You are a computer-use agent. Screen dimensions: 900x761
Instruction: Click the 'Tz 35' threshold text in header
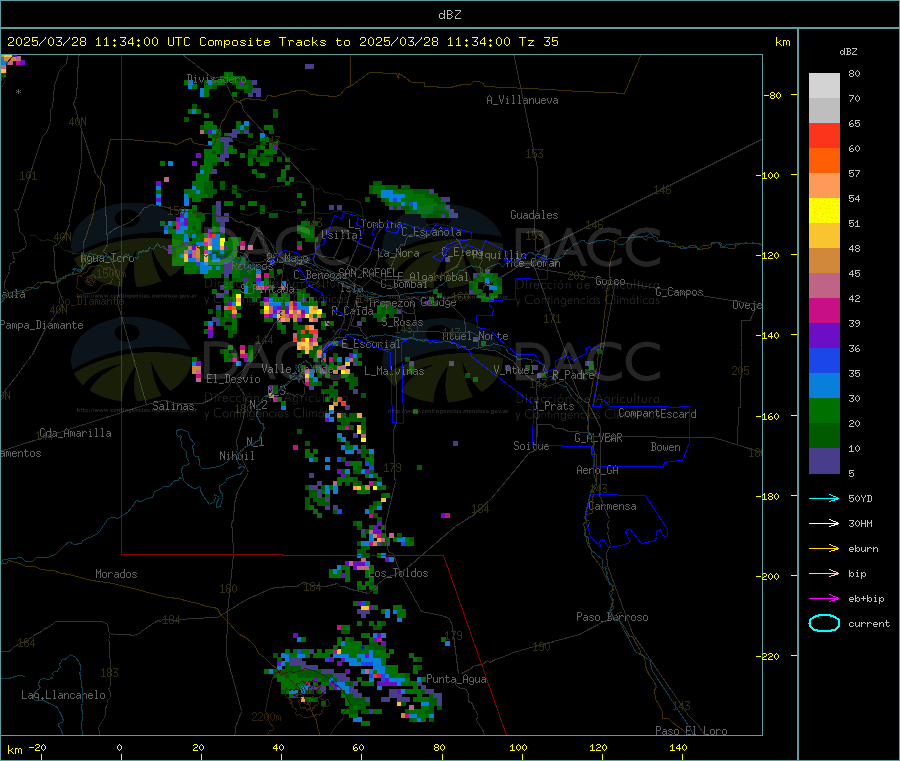(x=538, y=42)
